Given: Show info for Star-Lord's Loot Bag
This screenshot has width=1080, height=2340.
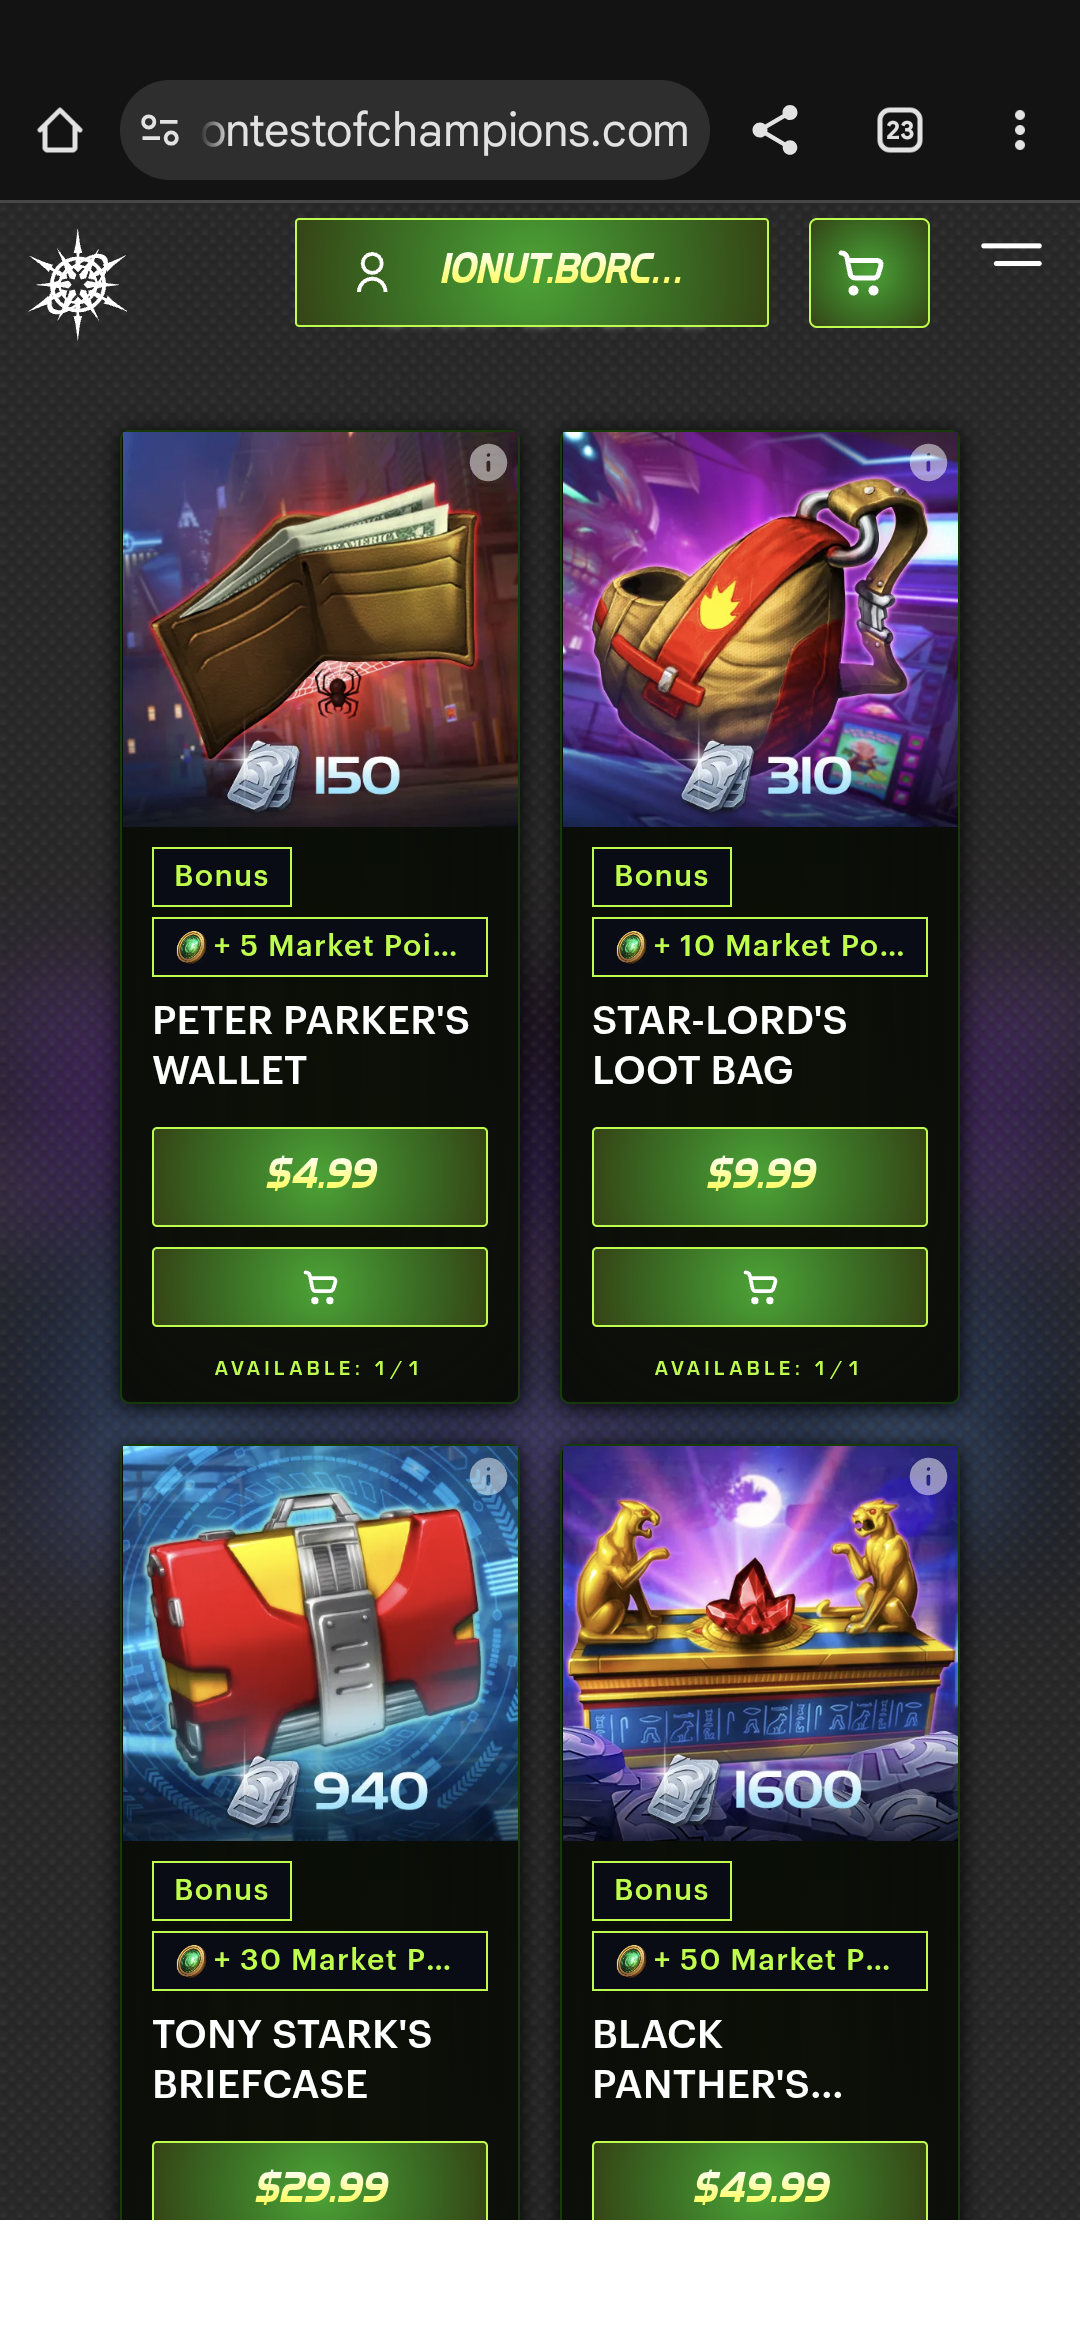Looking at the screenshot, I should [928, 463].
